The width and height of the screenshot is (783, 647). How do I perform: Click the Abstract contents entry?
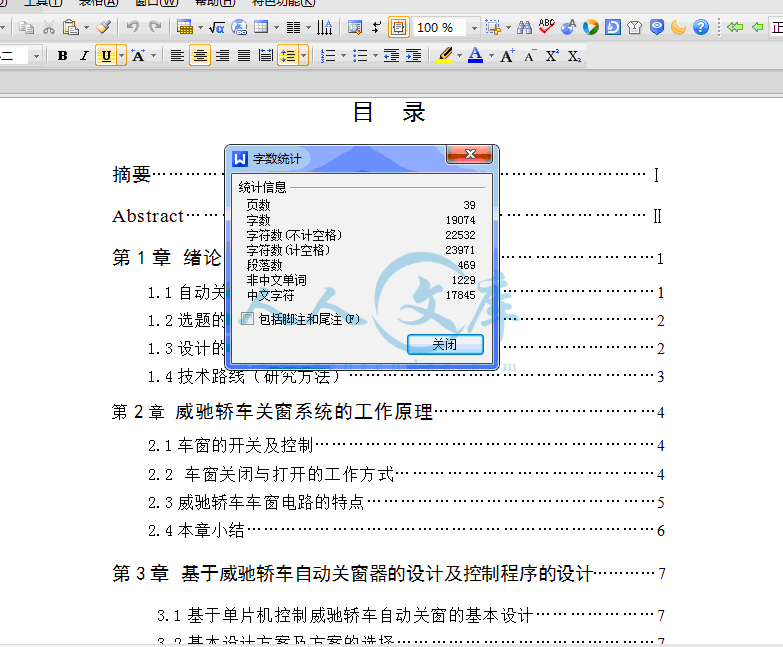[x=148, y=216]
